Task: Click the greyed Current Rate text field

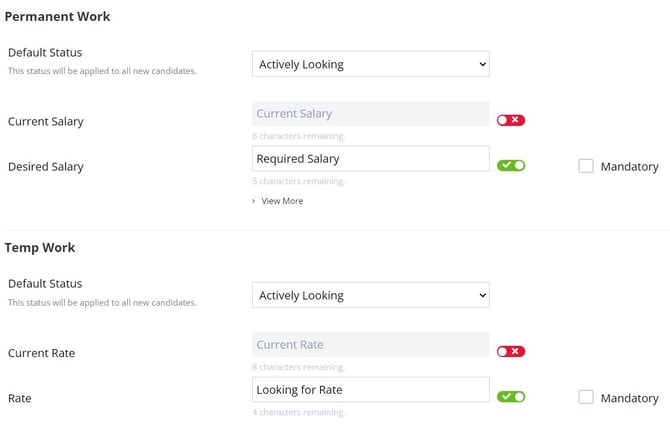Action: [370, 345]
